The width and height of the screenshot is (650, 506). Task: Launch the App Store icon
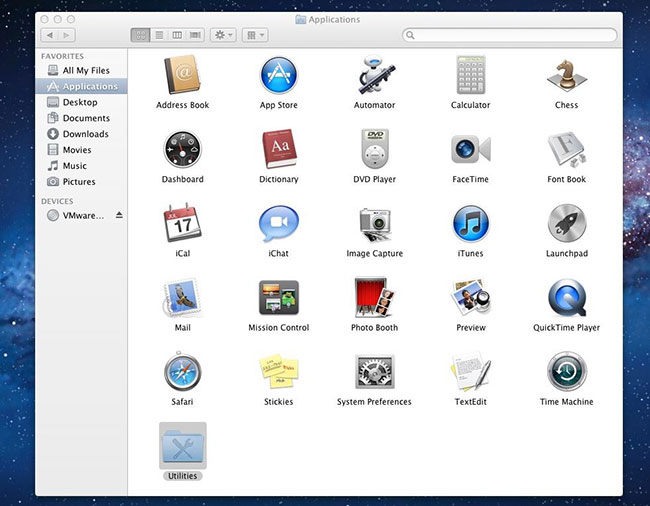tap(279, 75)
